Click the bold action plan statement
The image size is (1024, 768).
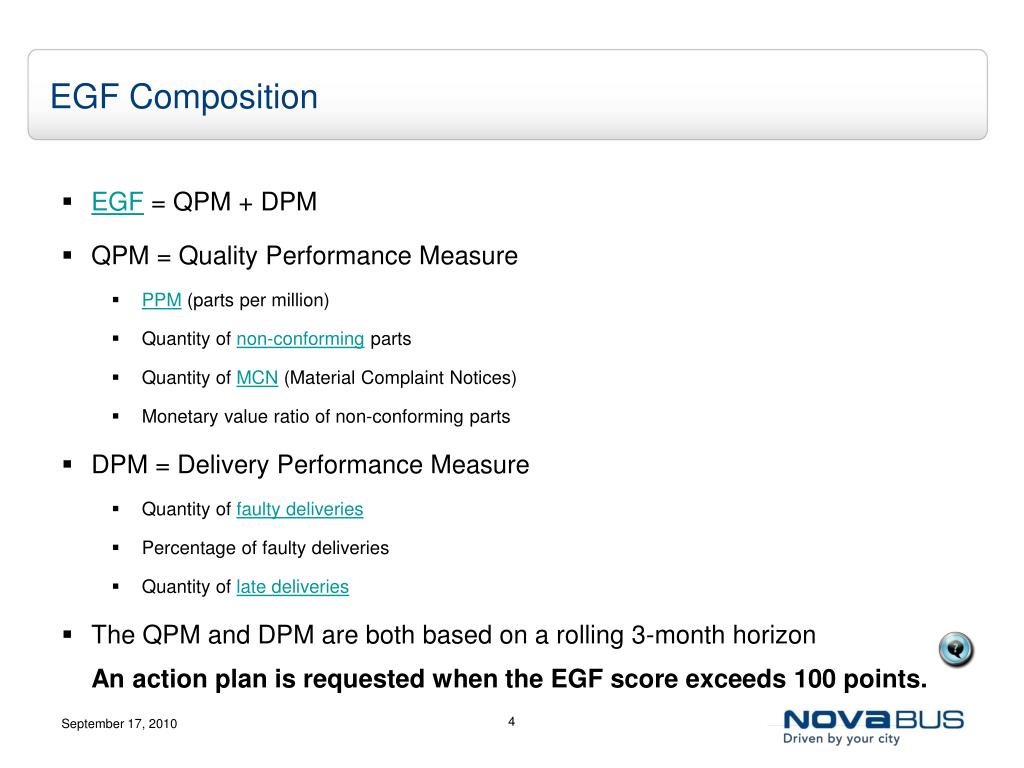pos(509,679)
